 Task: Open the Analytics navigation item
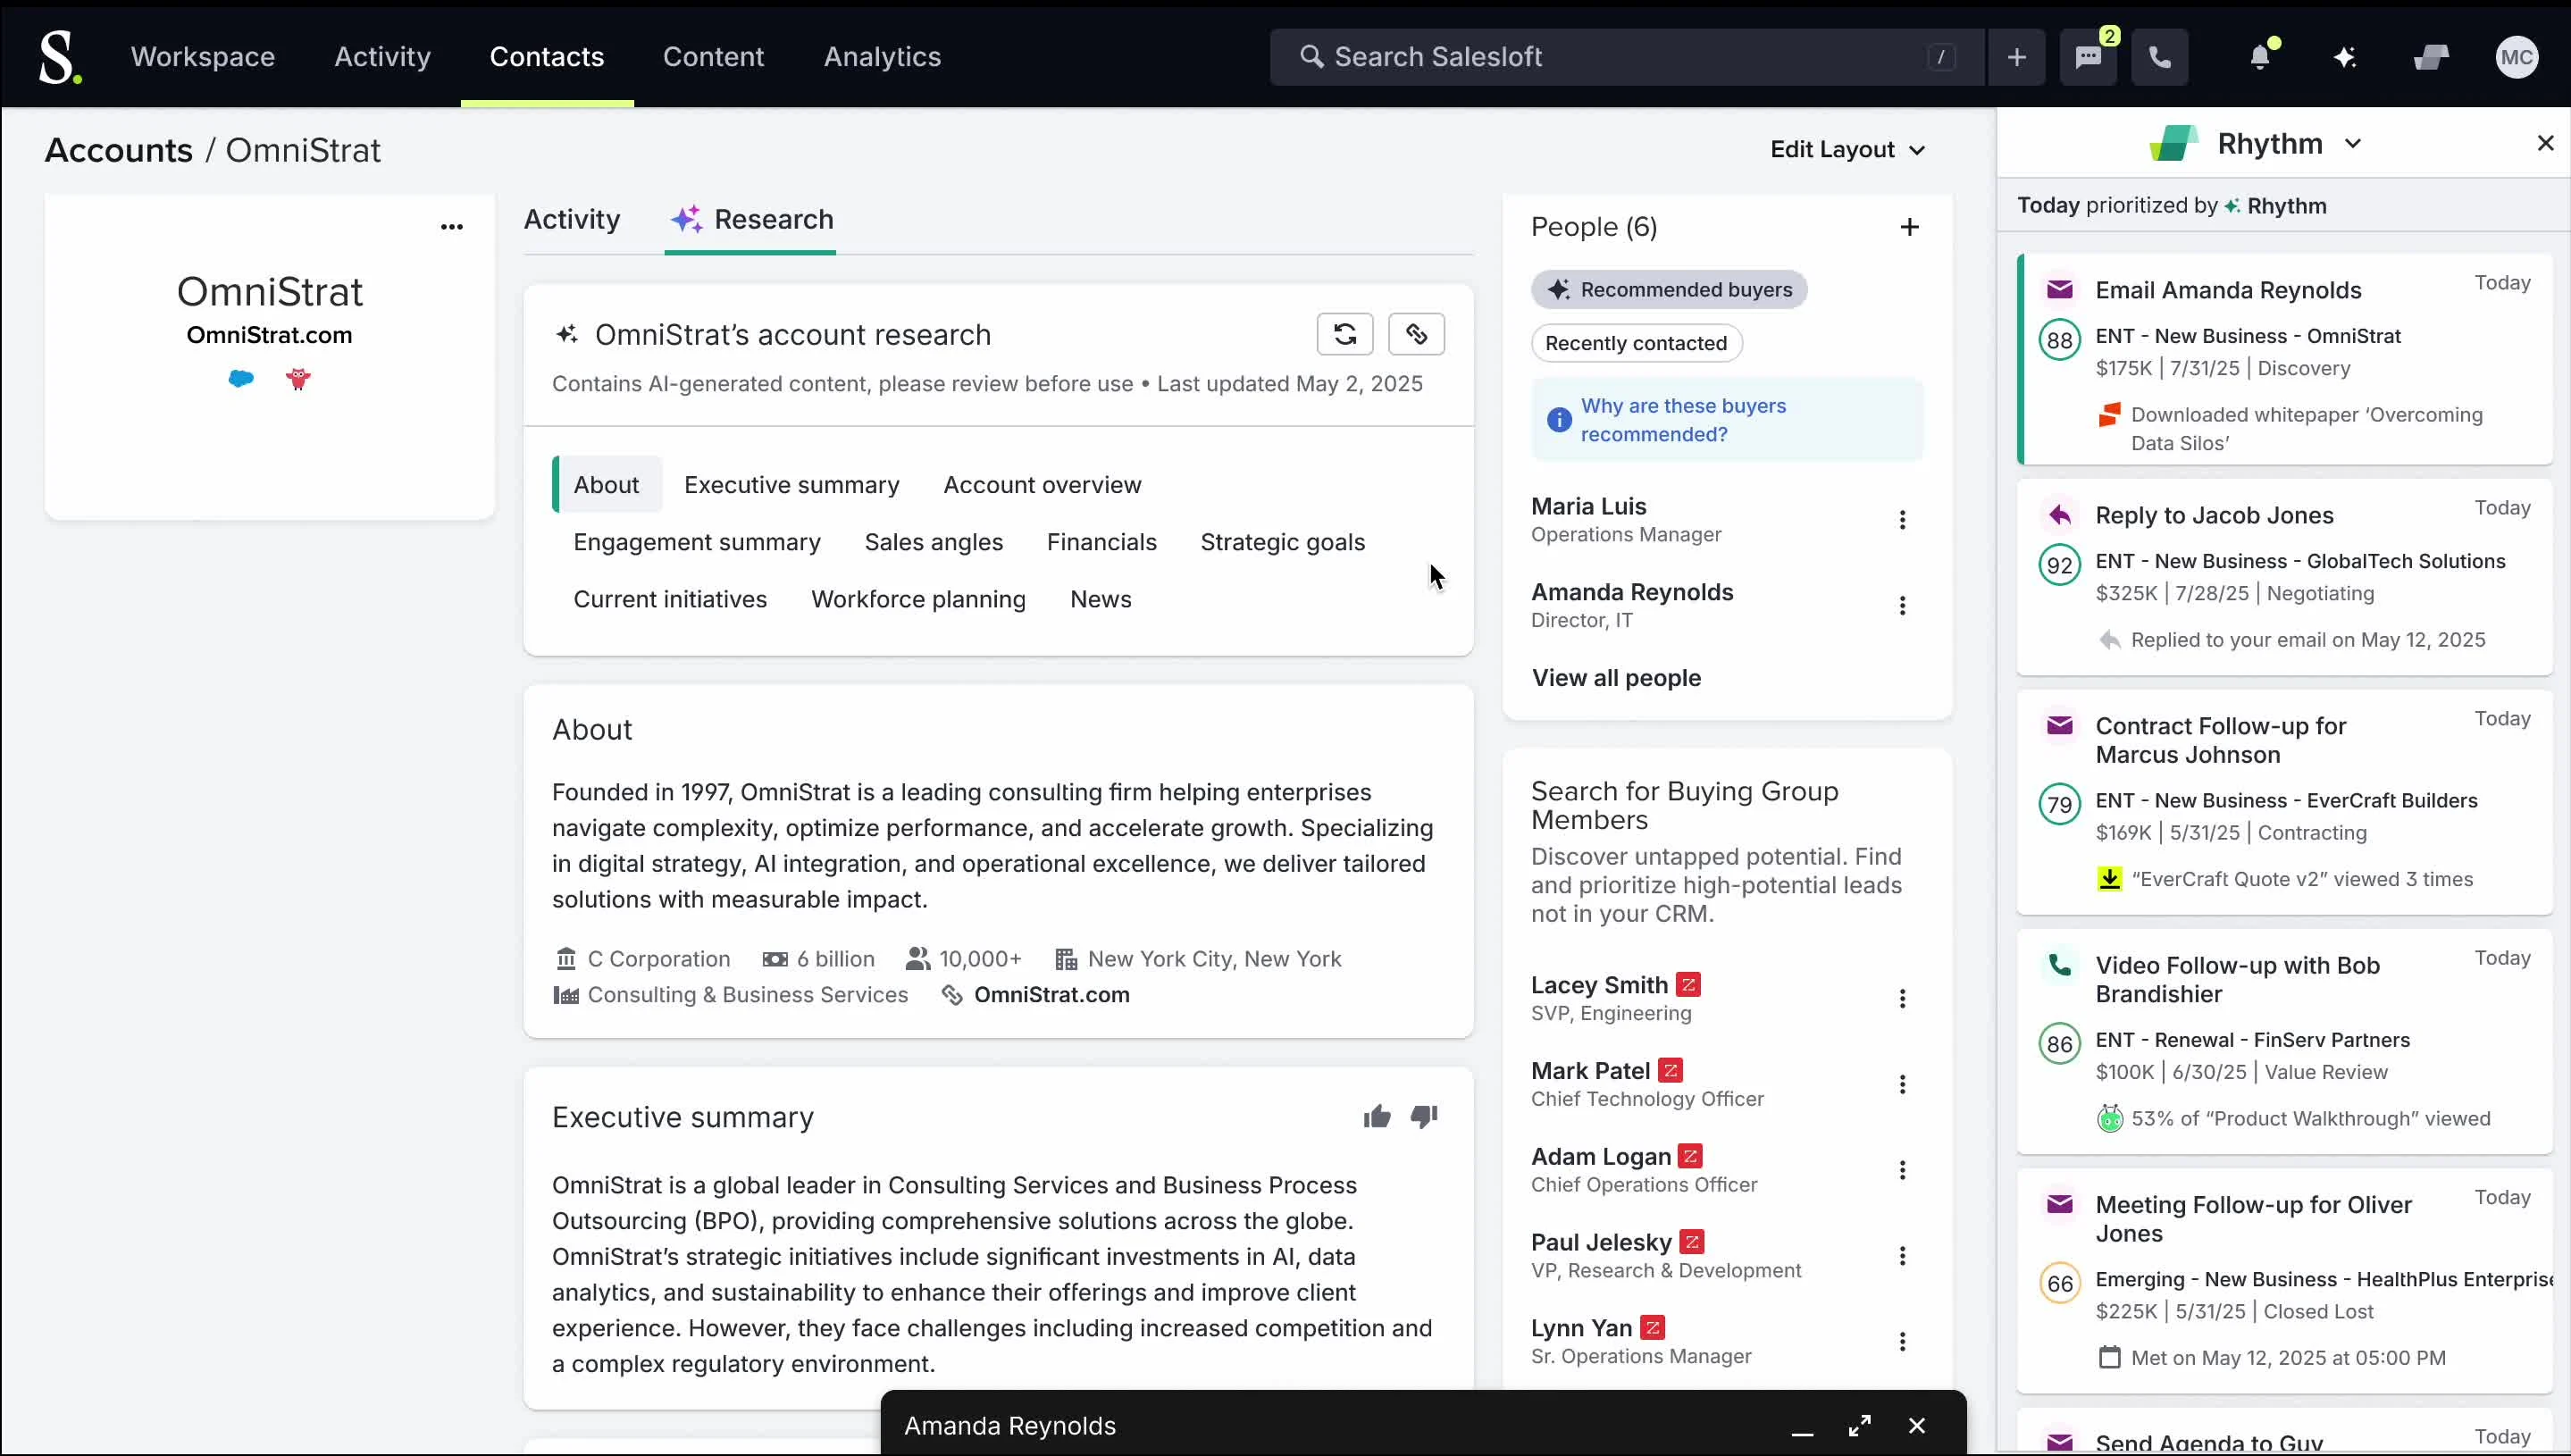point(882,57)
